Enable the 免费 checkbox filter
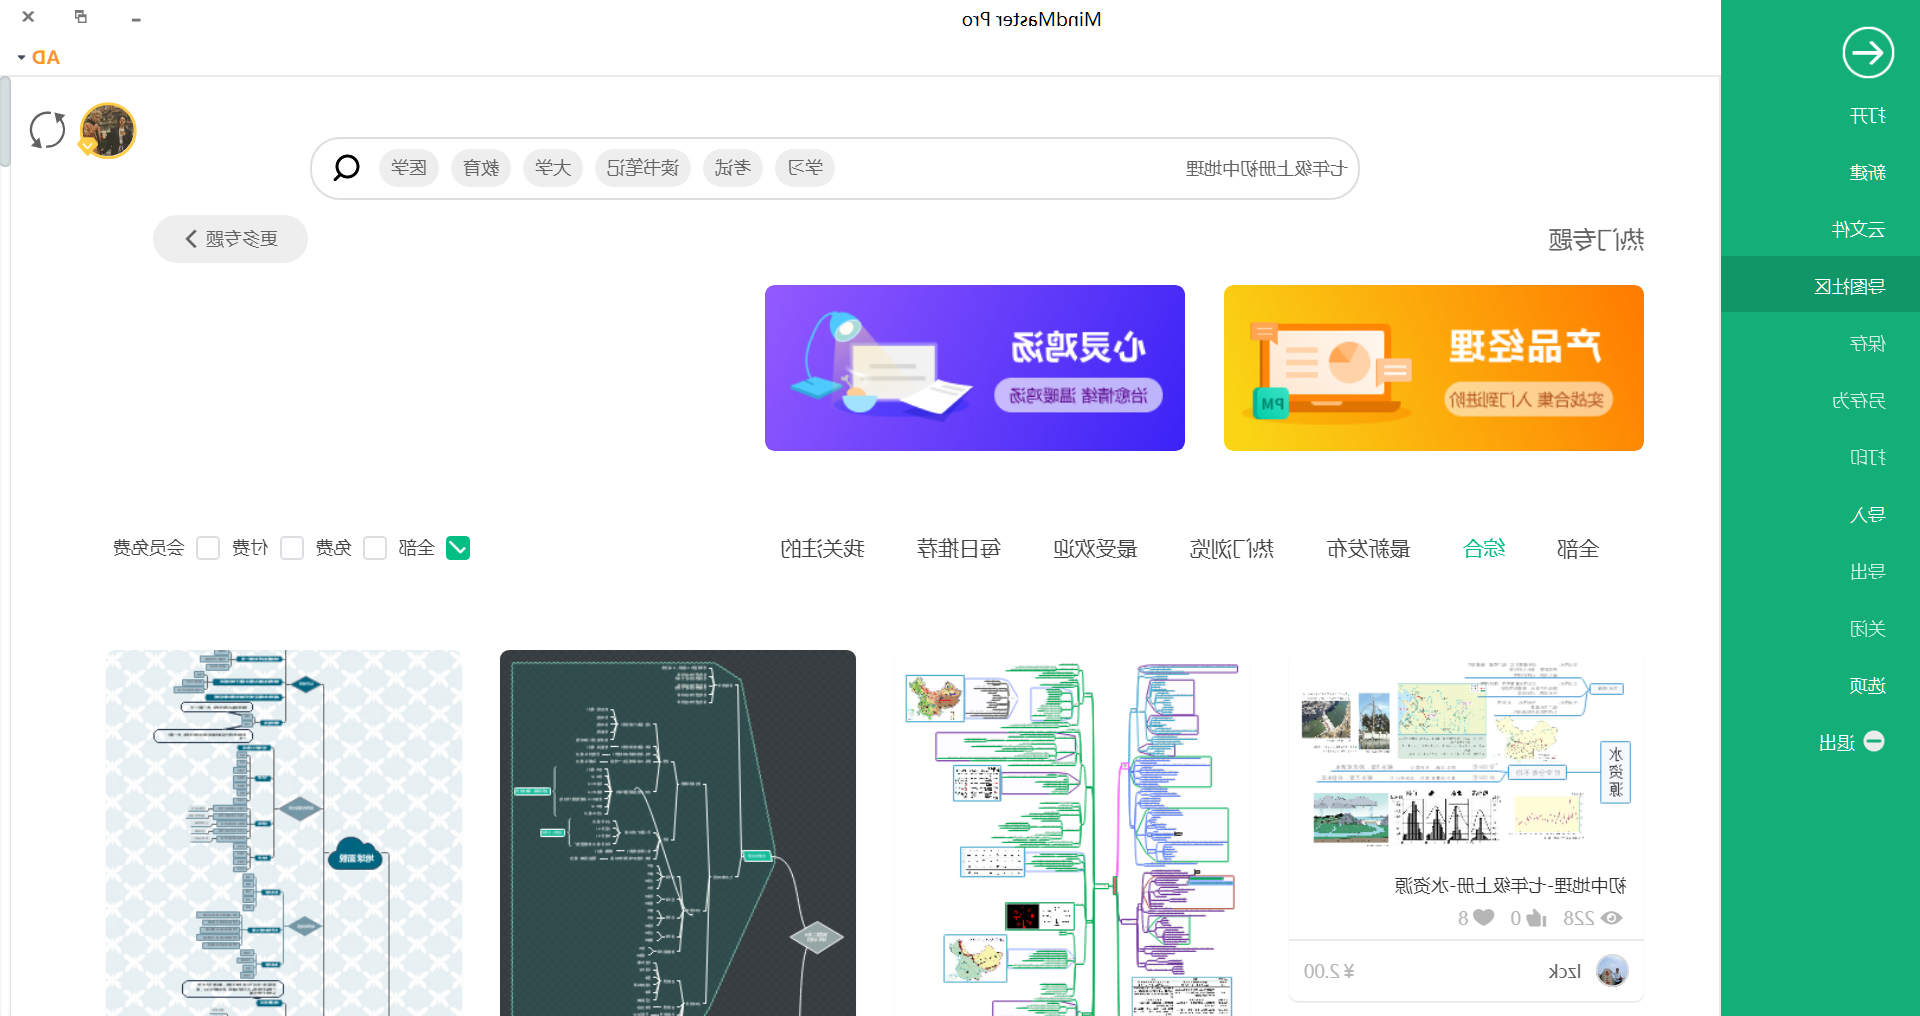 click(x=375, y=548)
